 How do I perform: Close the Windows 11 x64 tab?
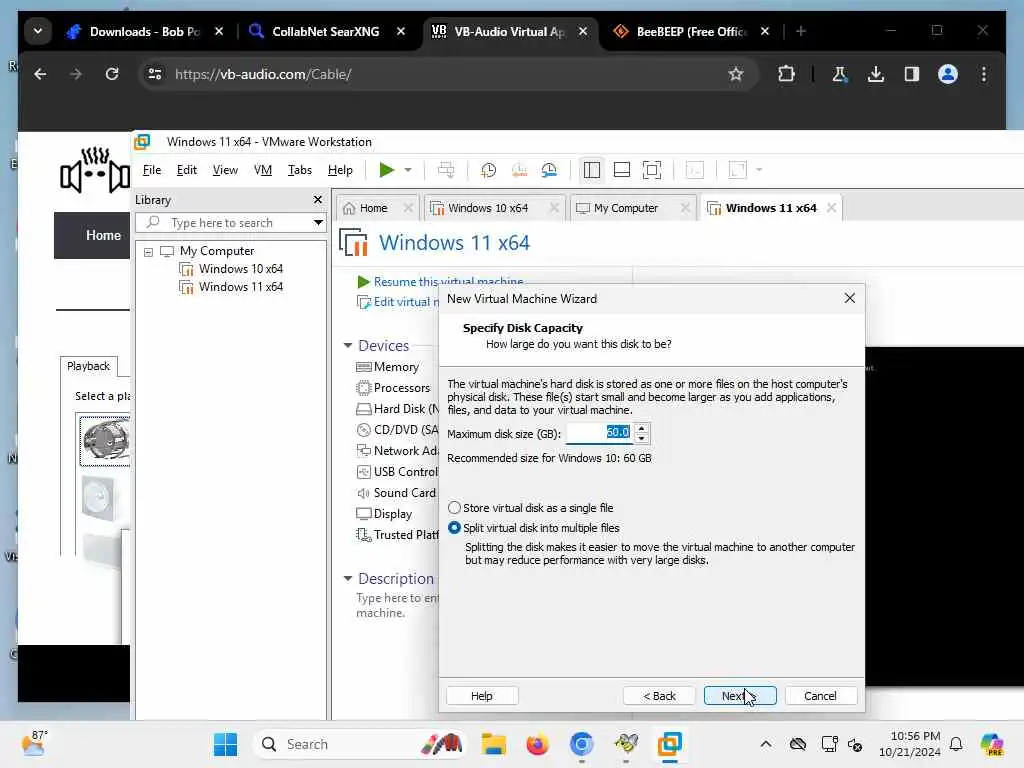pos(831,208)
